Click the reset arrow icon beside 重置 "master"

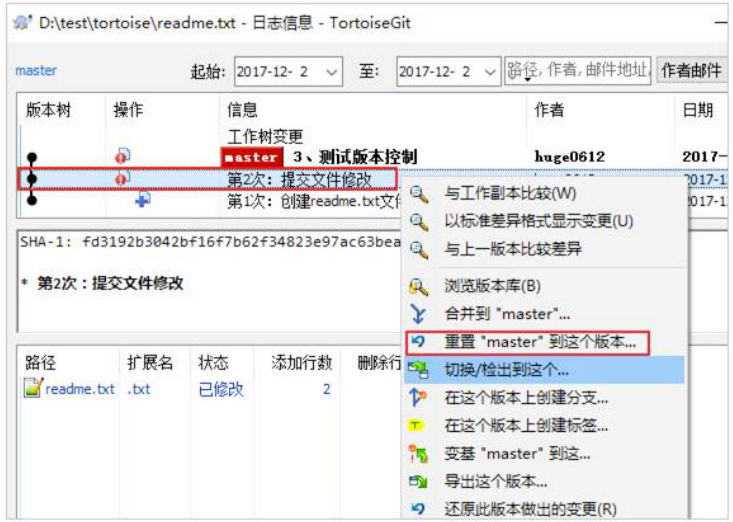418,342
